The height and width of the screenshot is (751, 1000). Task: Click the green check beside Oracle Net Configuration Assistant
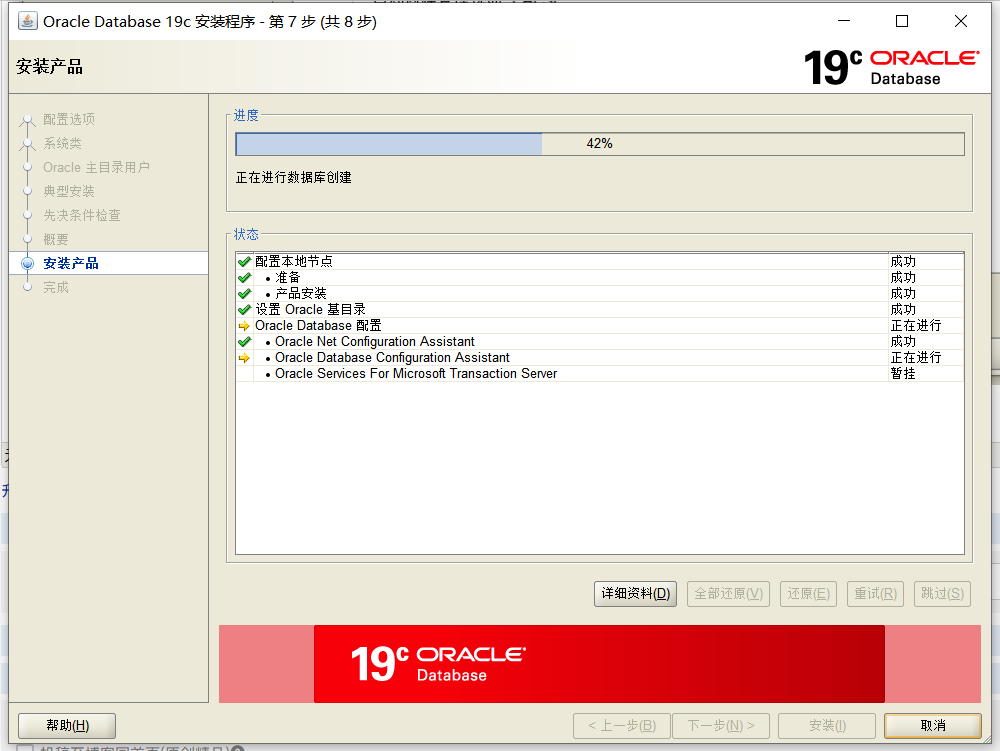point(244,342)
